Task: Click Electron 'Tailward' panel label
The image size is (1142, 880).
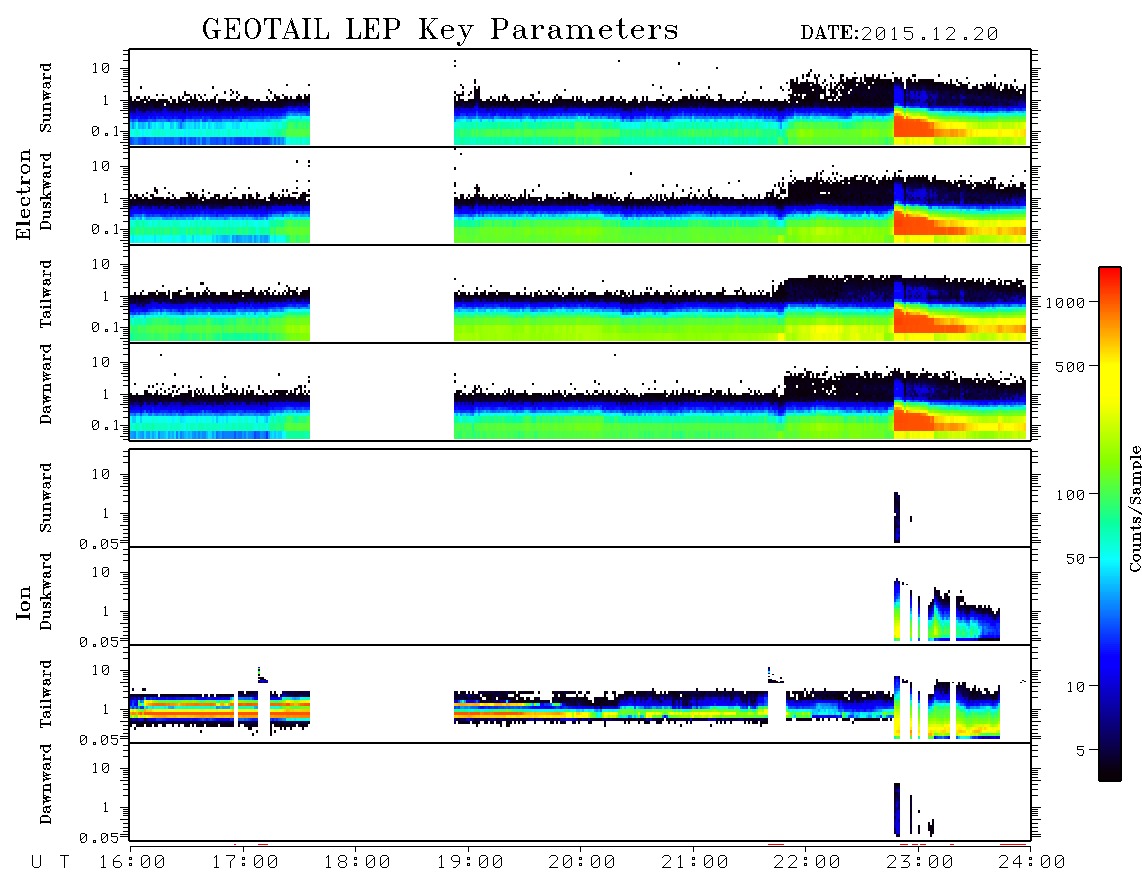Action: pyautogui.click(x=46, y=294)
